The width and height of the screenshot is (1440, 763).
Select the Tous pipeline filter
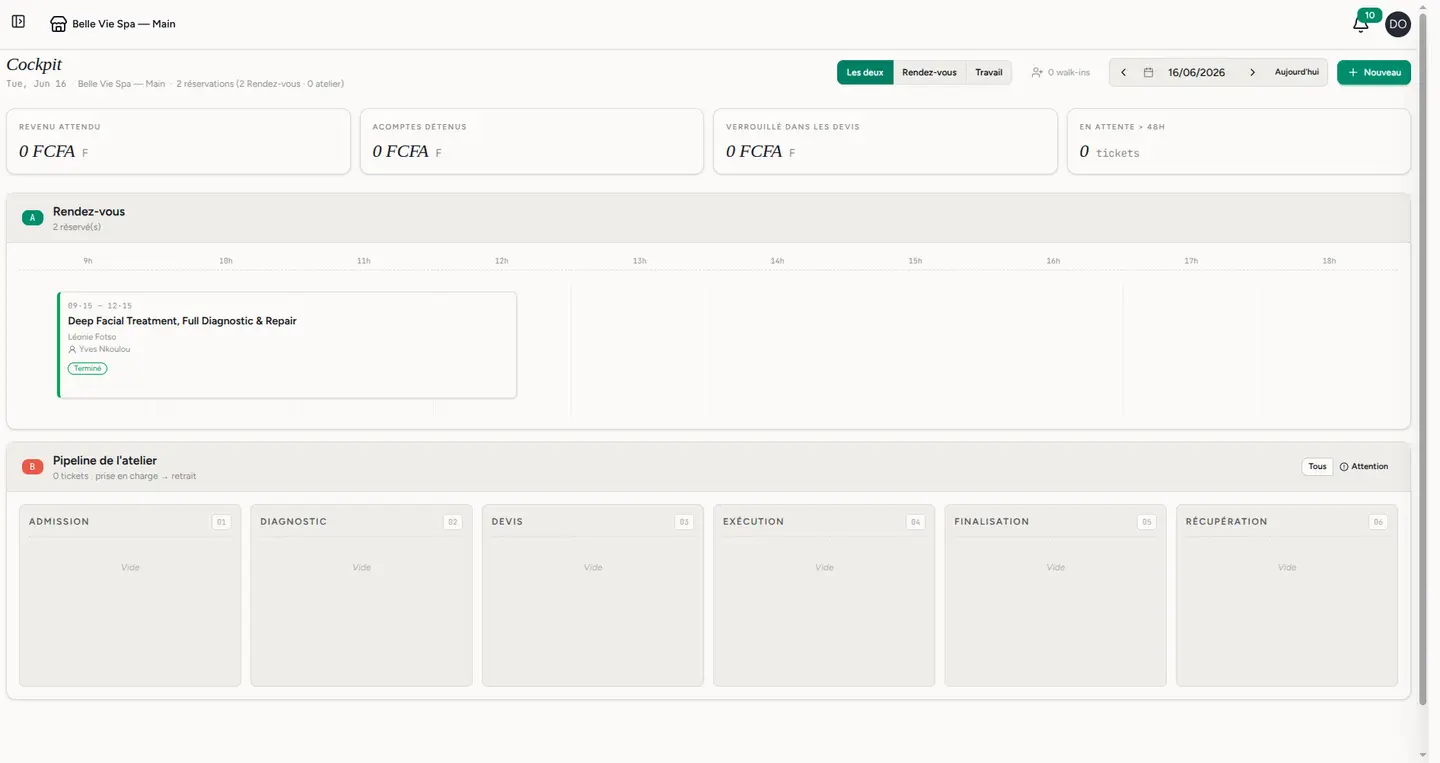tap(1317, 466)
